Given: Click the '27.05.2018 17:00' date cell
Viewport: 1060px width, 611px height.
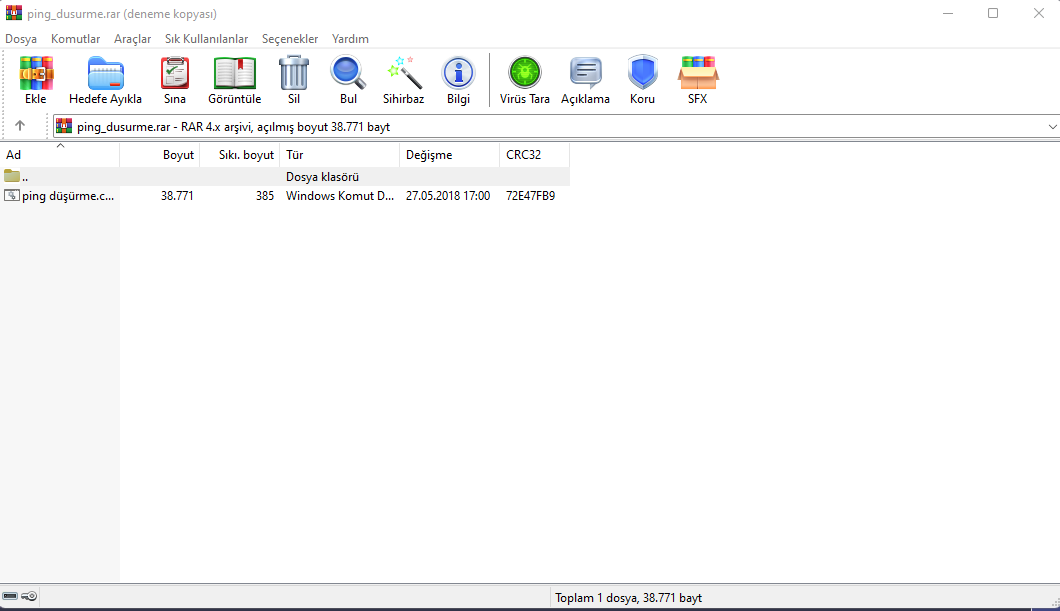Looking at the screenshot, I should point(448,195).
